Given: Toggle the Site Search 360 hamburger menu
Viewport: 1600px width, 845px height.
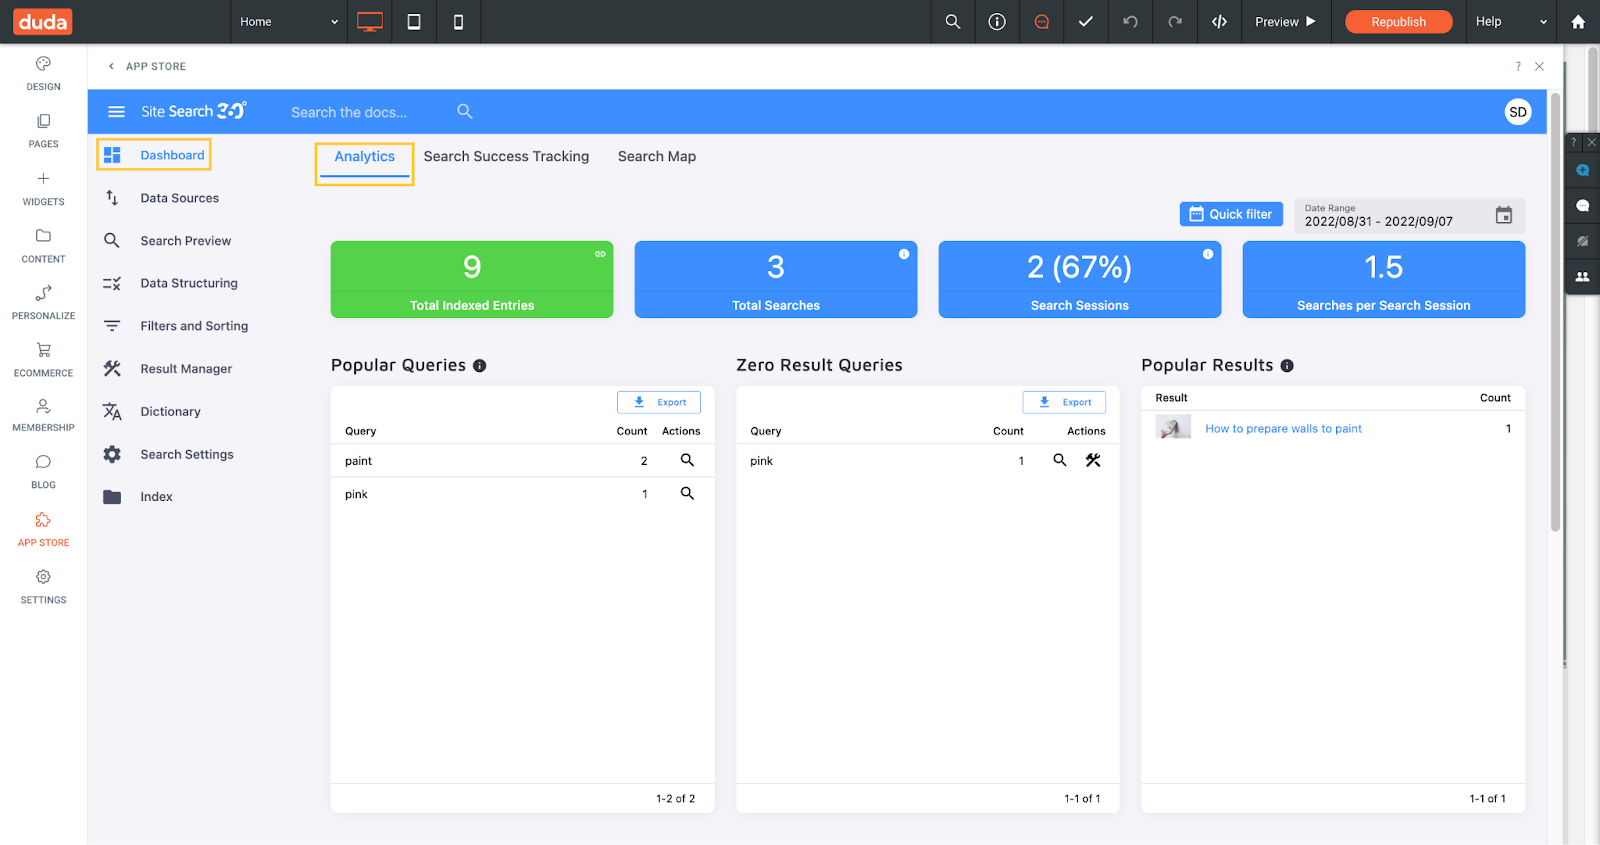Looking at the screenshot, I should [116, 112].
